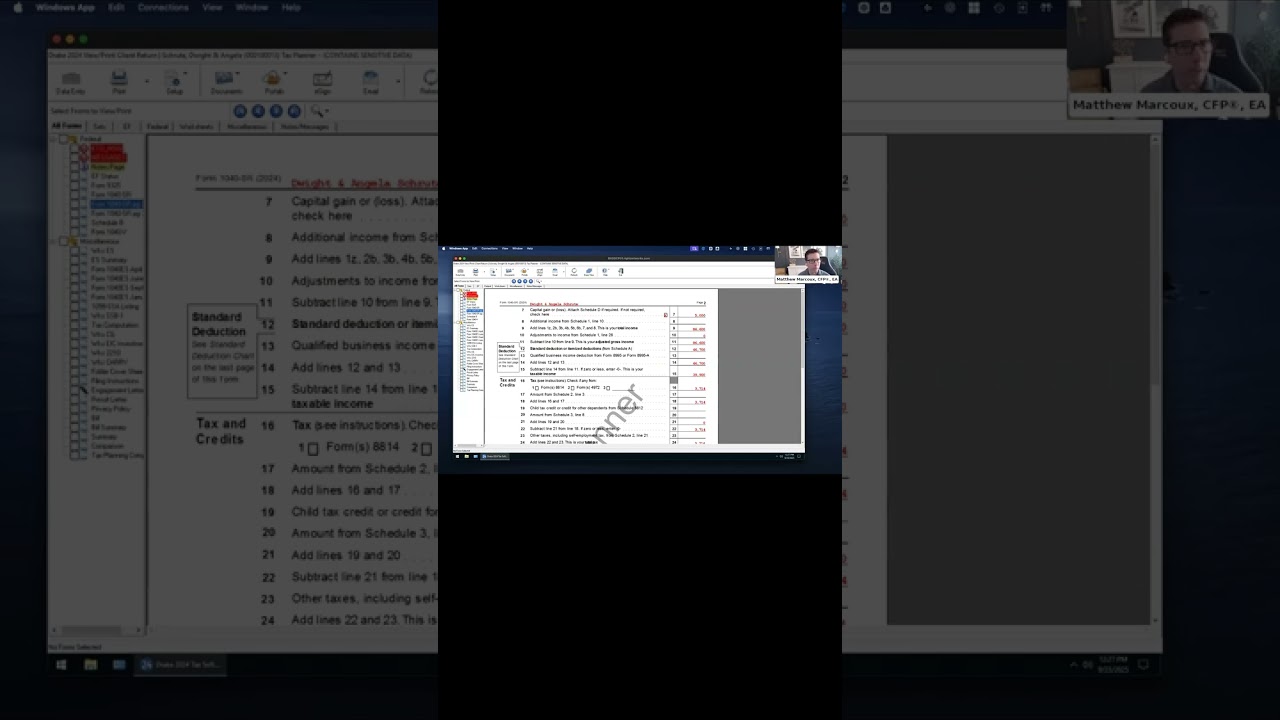Switch to the Federal tab in the enlarged background
The width and height of the screenshot is (1280, 720).
click(x=157, y=127)
